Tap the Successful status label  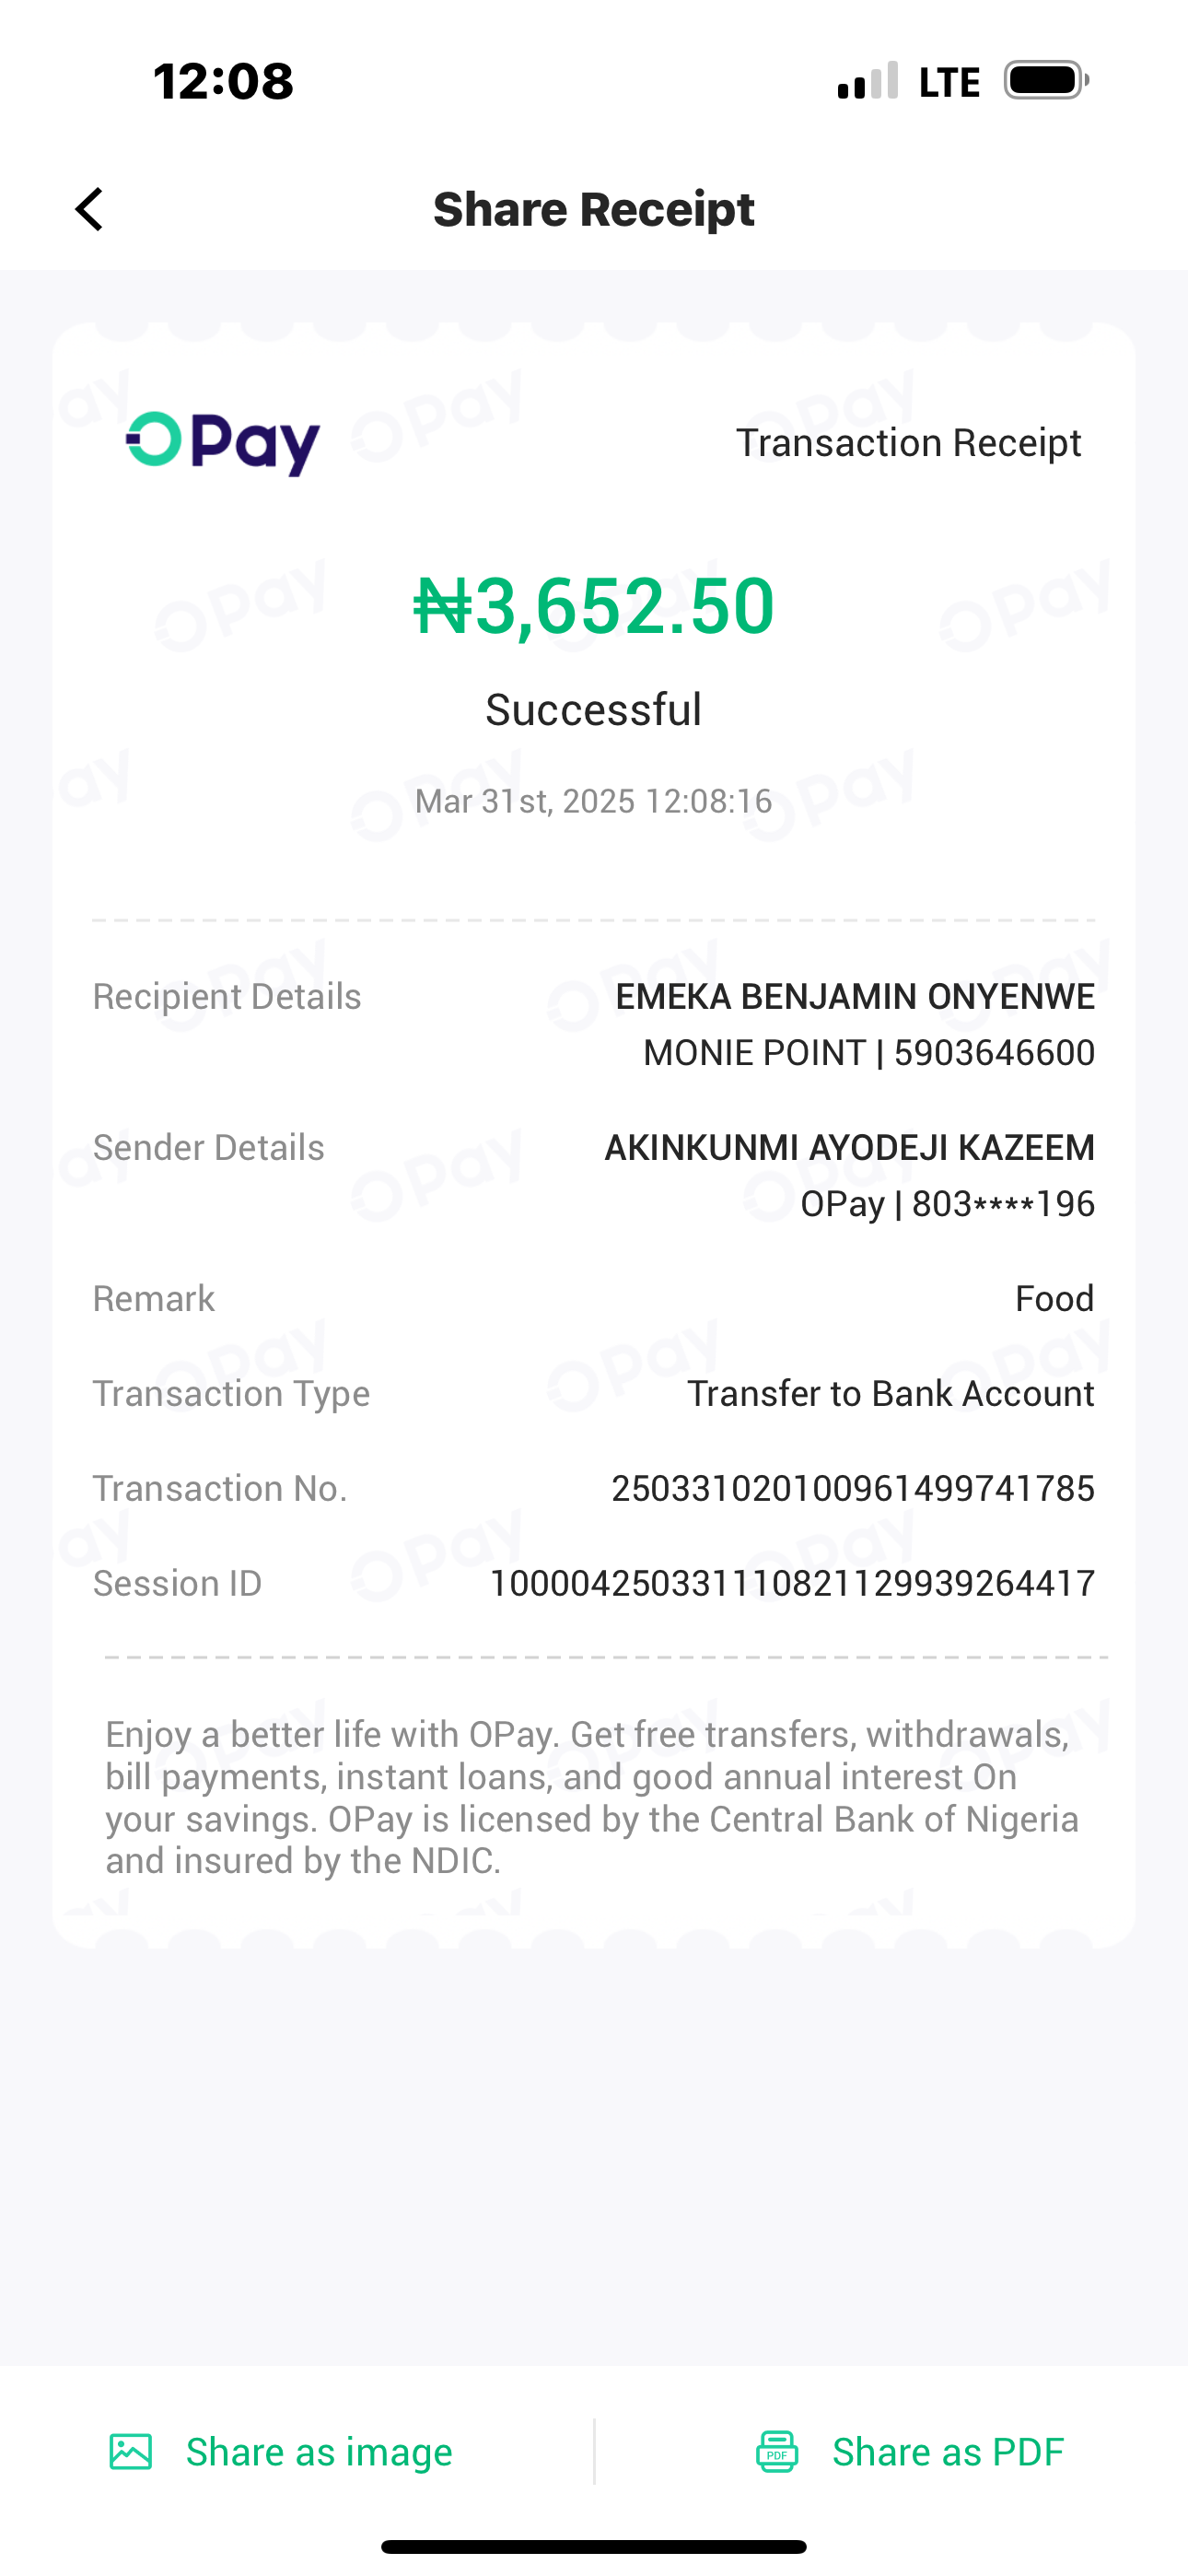(x=593, y=710)
